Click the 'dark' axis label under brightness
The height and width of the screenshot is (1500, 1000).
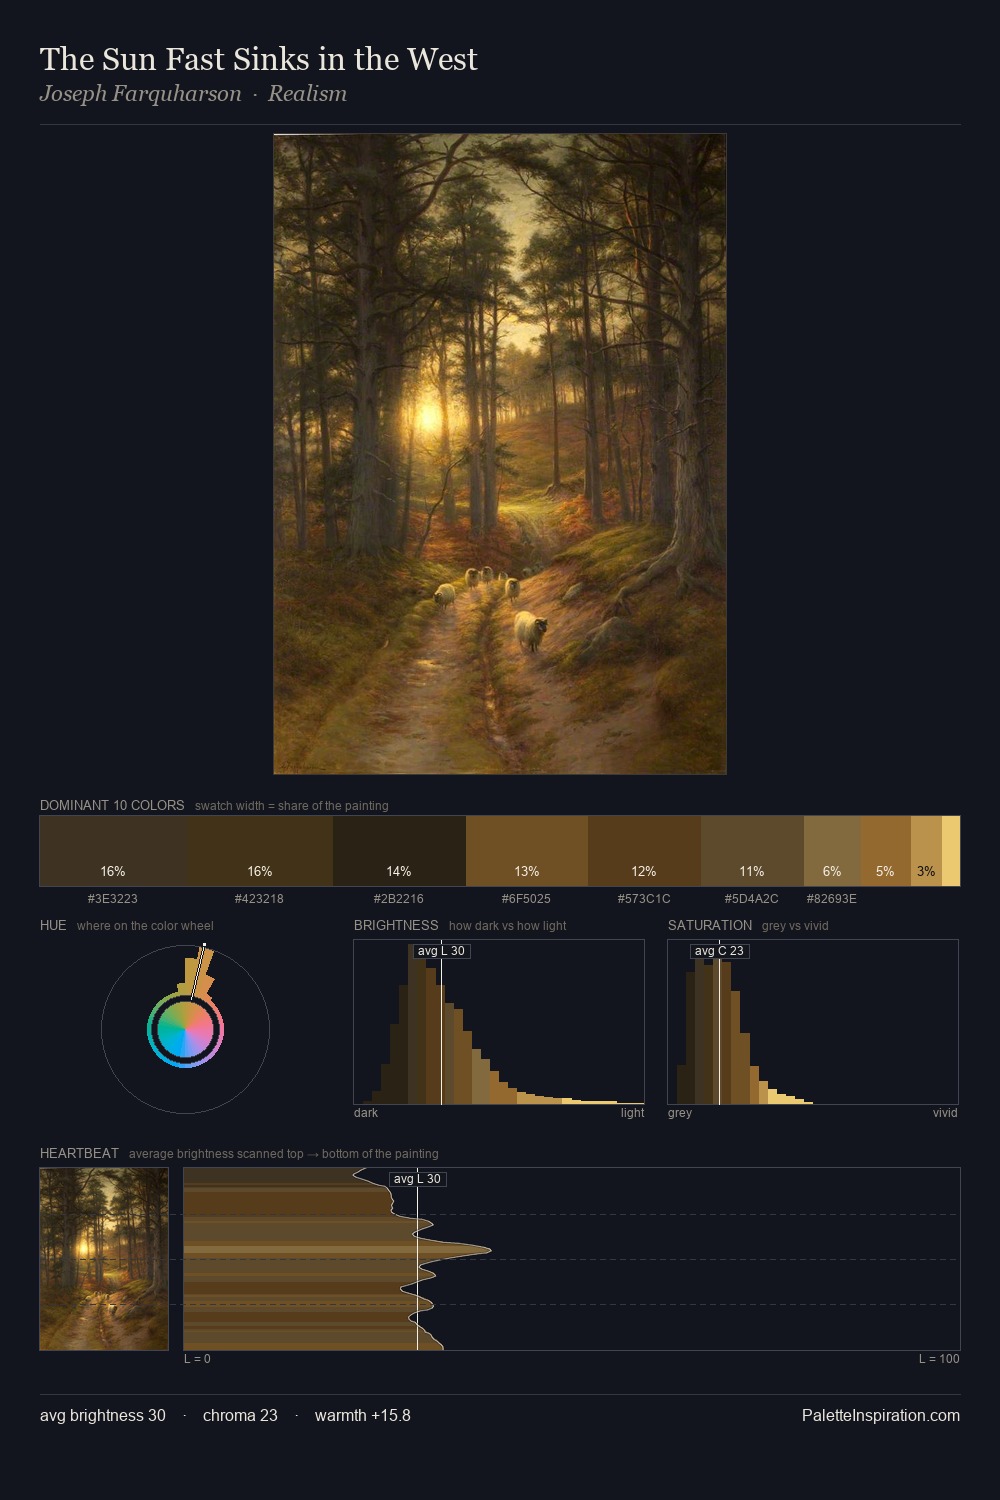pos(366,1113)
